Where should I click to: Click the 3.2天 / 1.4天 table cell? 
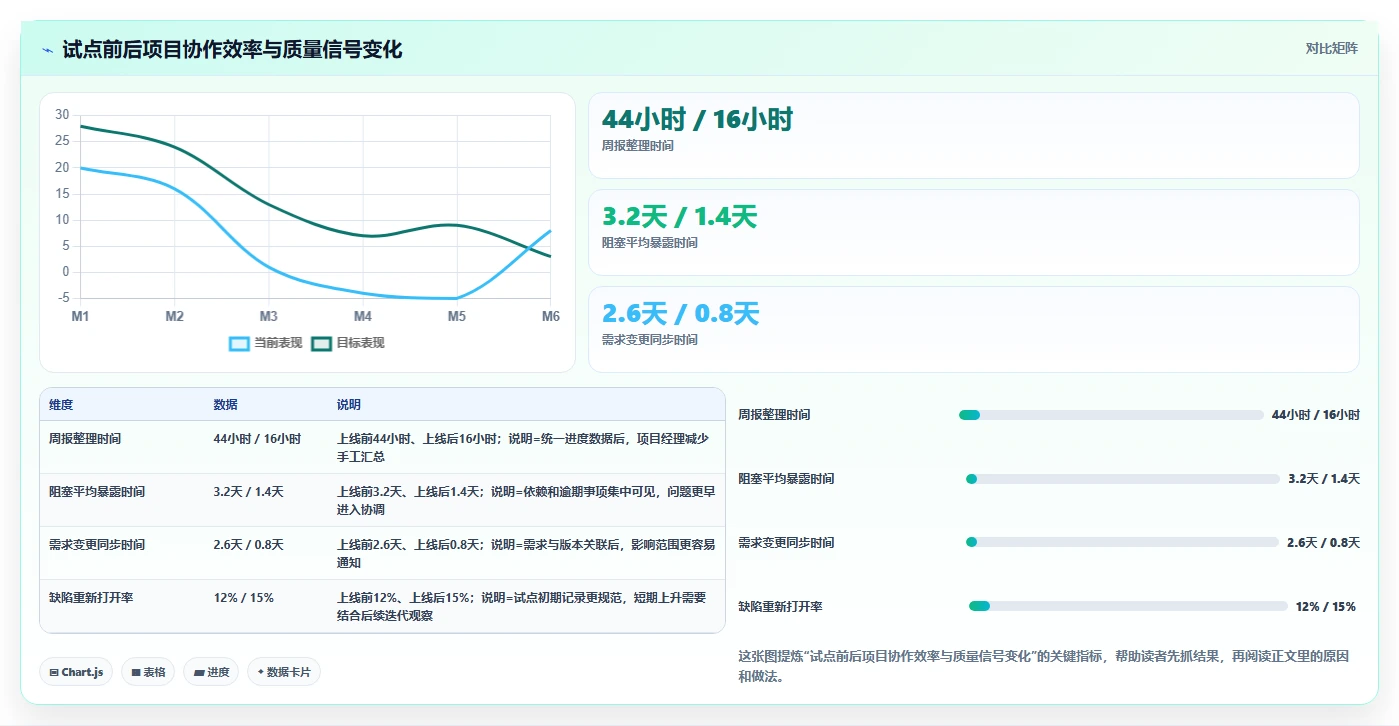[248, 492]
